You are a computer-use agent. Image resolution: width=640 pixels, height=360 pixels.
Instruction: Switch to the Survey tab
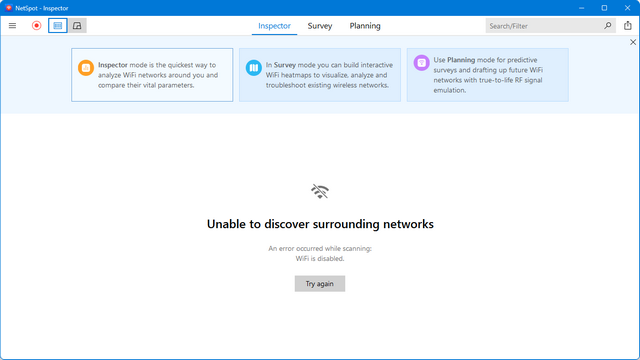pos(320,26)
